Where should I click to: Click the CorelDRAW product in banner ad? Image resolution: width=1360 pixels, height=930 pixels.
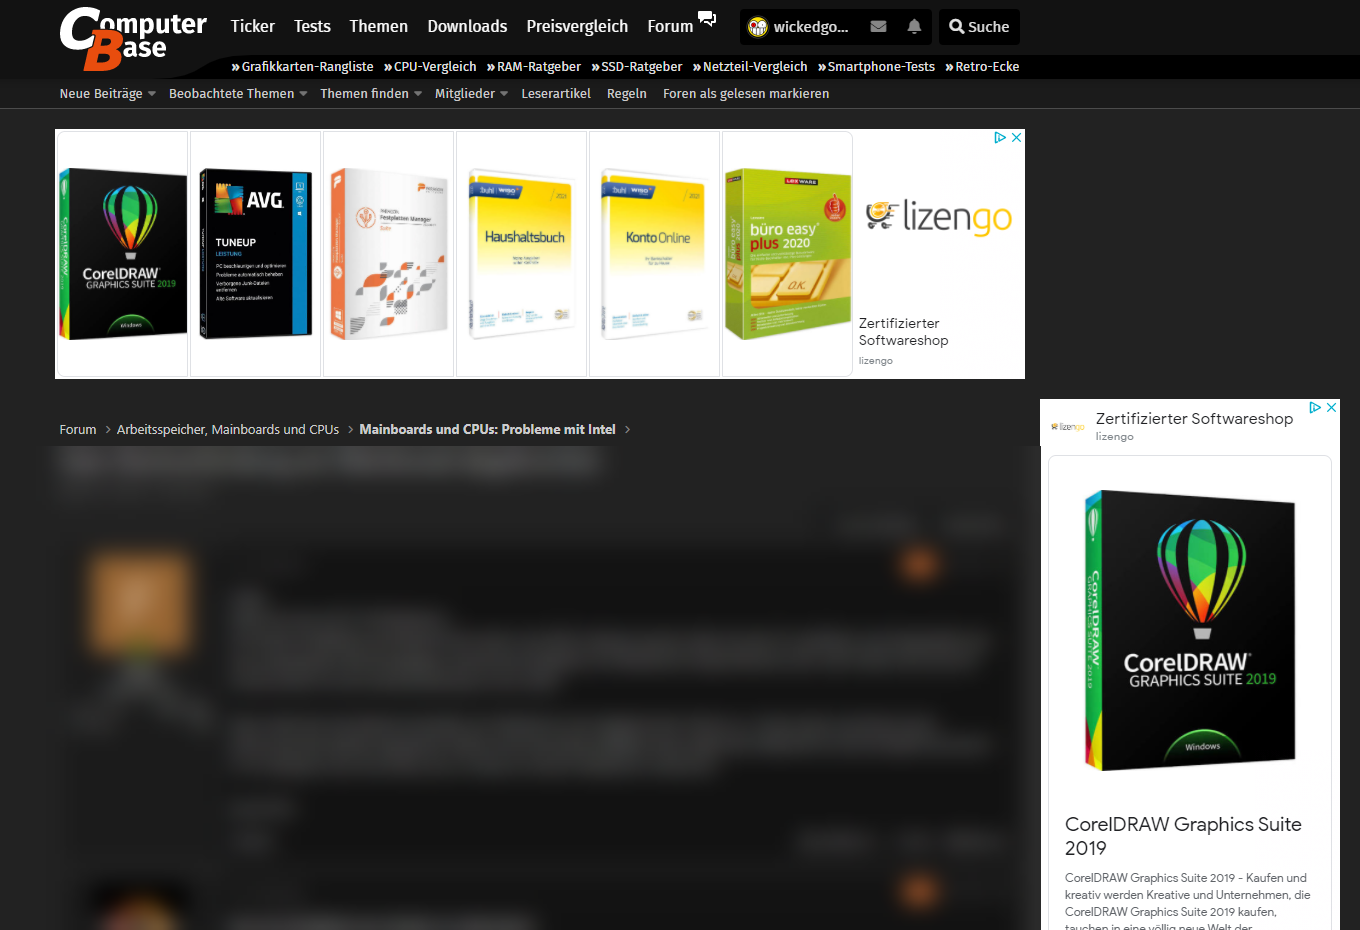click(123, 254)
